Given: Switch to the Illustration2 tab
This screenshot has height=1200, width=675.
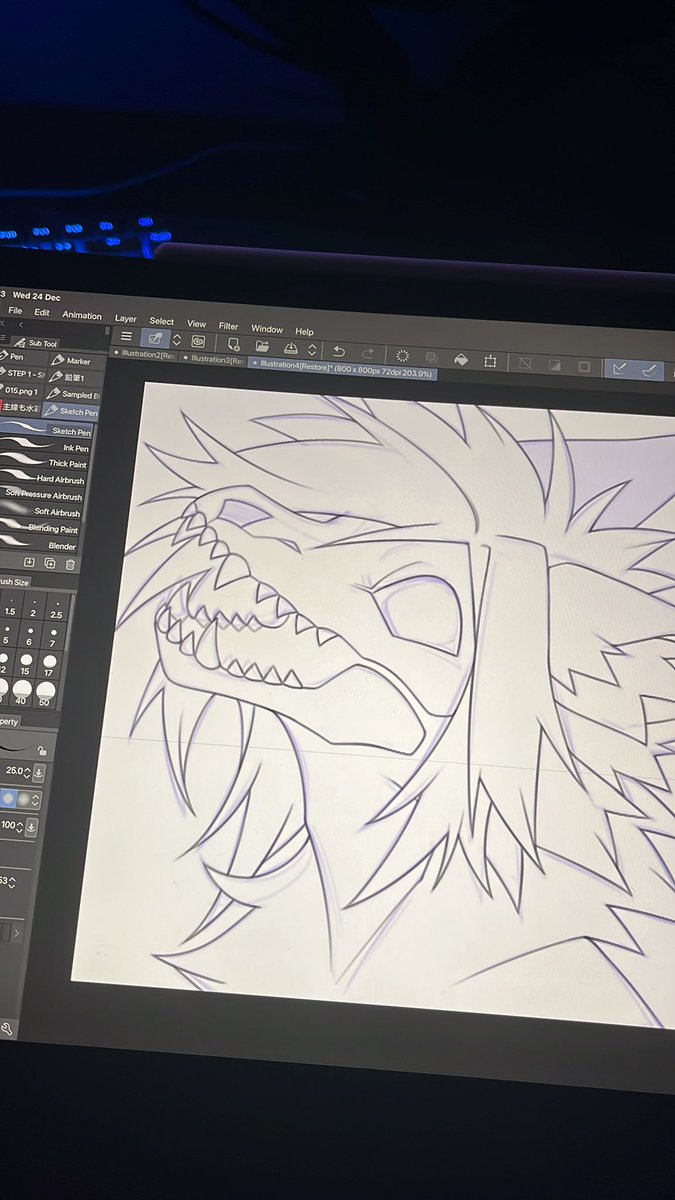Looking at the screenshot, I should (x=144, y=355).
